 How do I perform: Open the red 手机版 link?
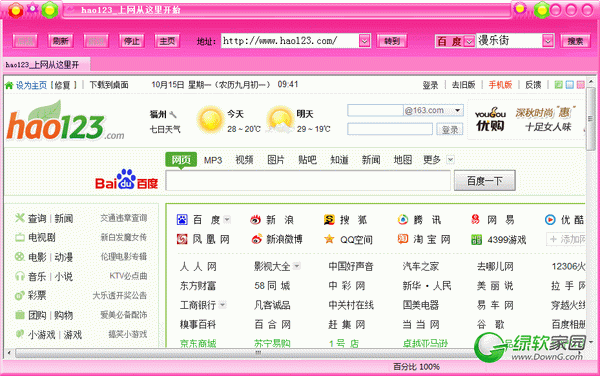click(x=500, y=85)
